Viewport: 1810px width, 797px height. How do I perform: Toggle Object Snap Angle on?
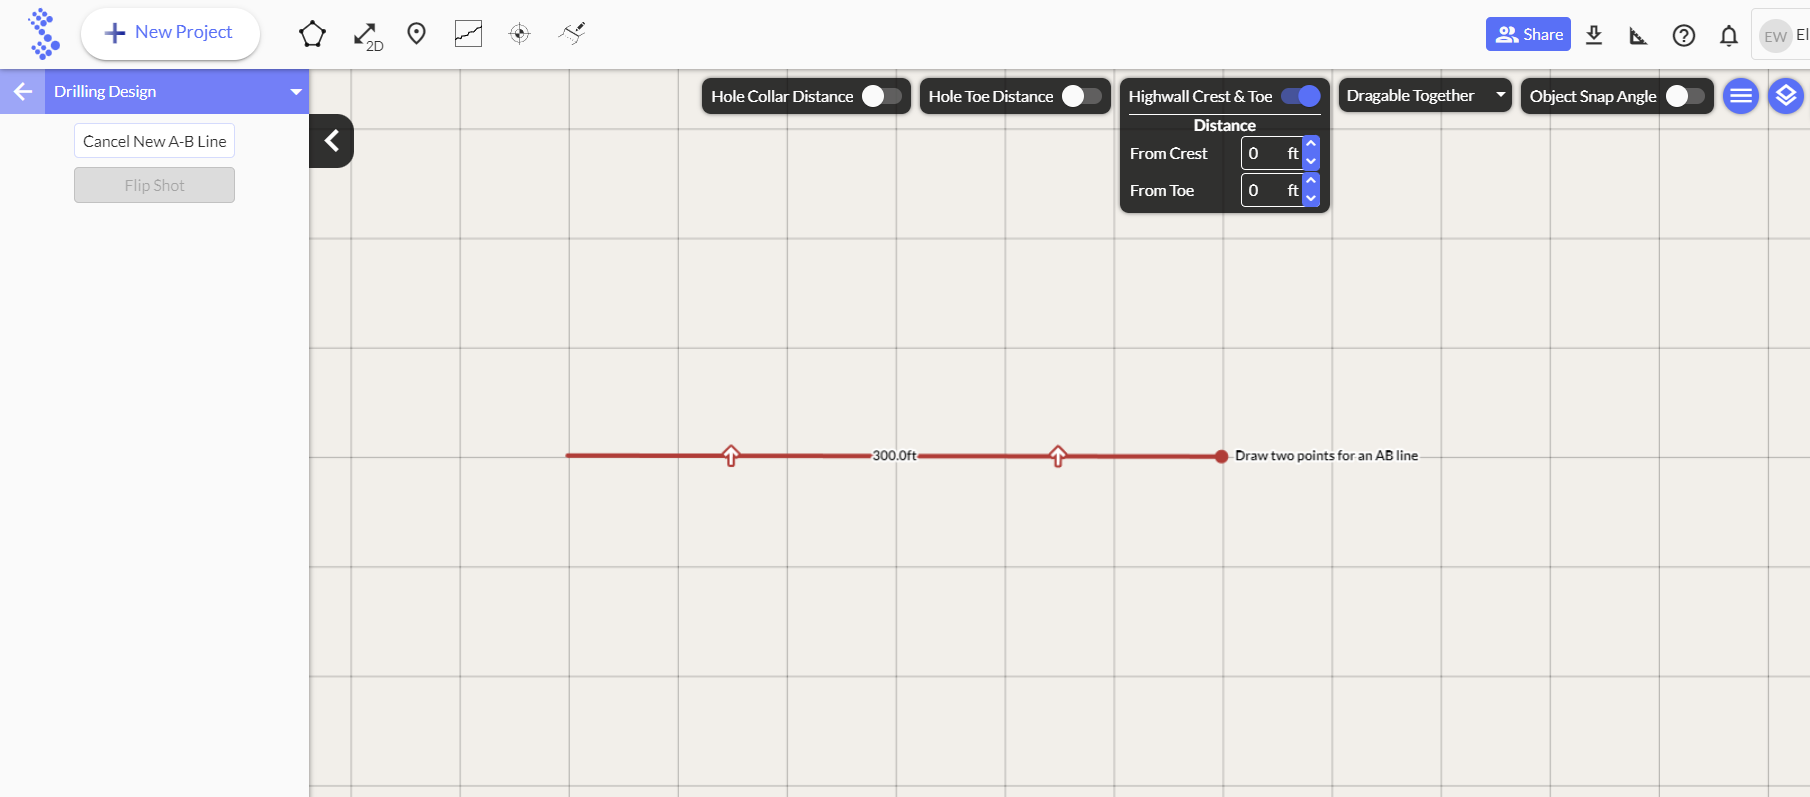[x=1685, y=96]
